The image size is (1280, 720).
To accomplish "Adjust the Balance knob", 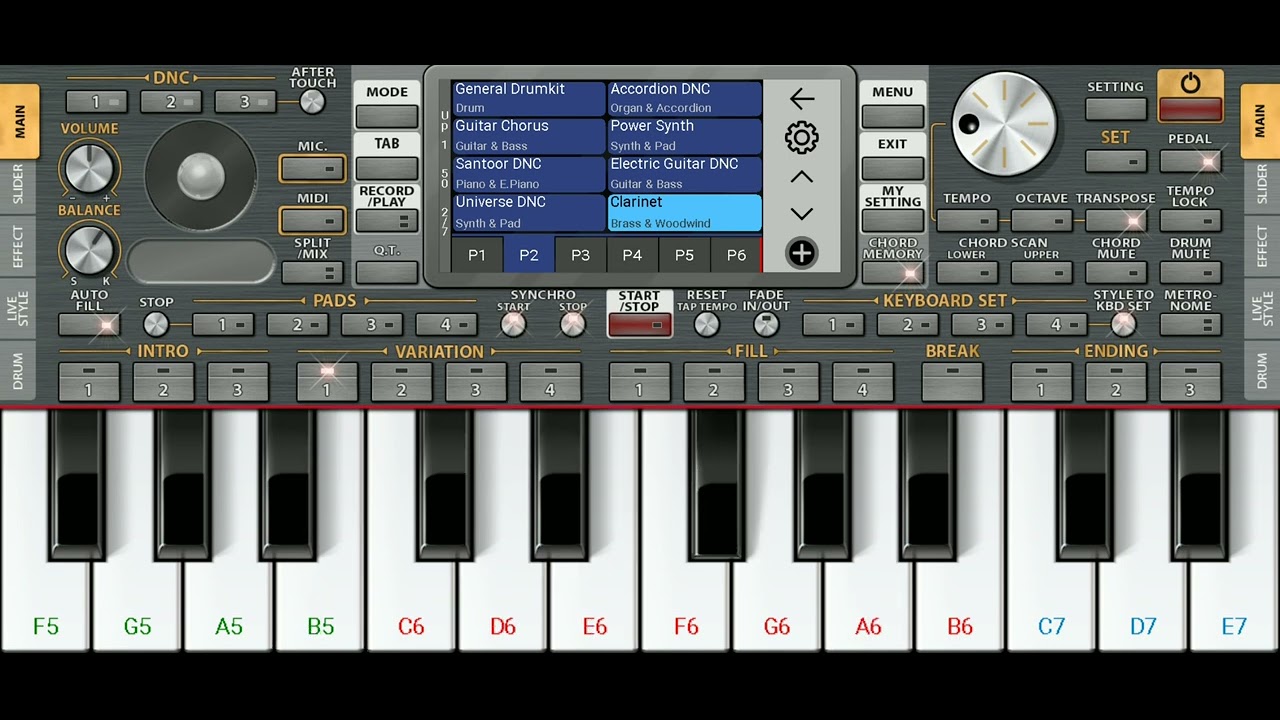I will [89, 248].
